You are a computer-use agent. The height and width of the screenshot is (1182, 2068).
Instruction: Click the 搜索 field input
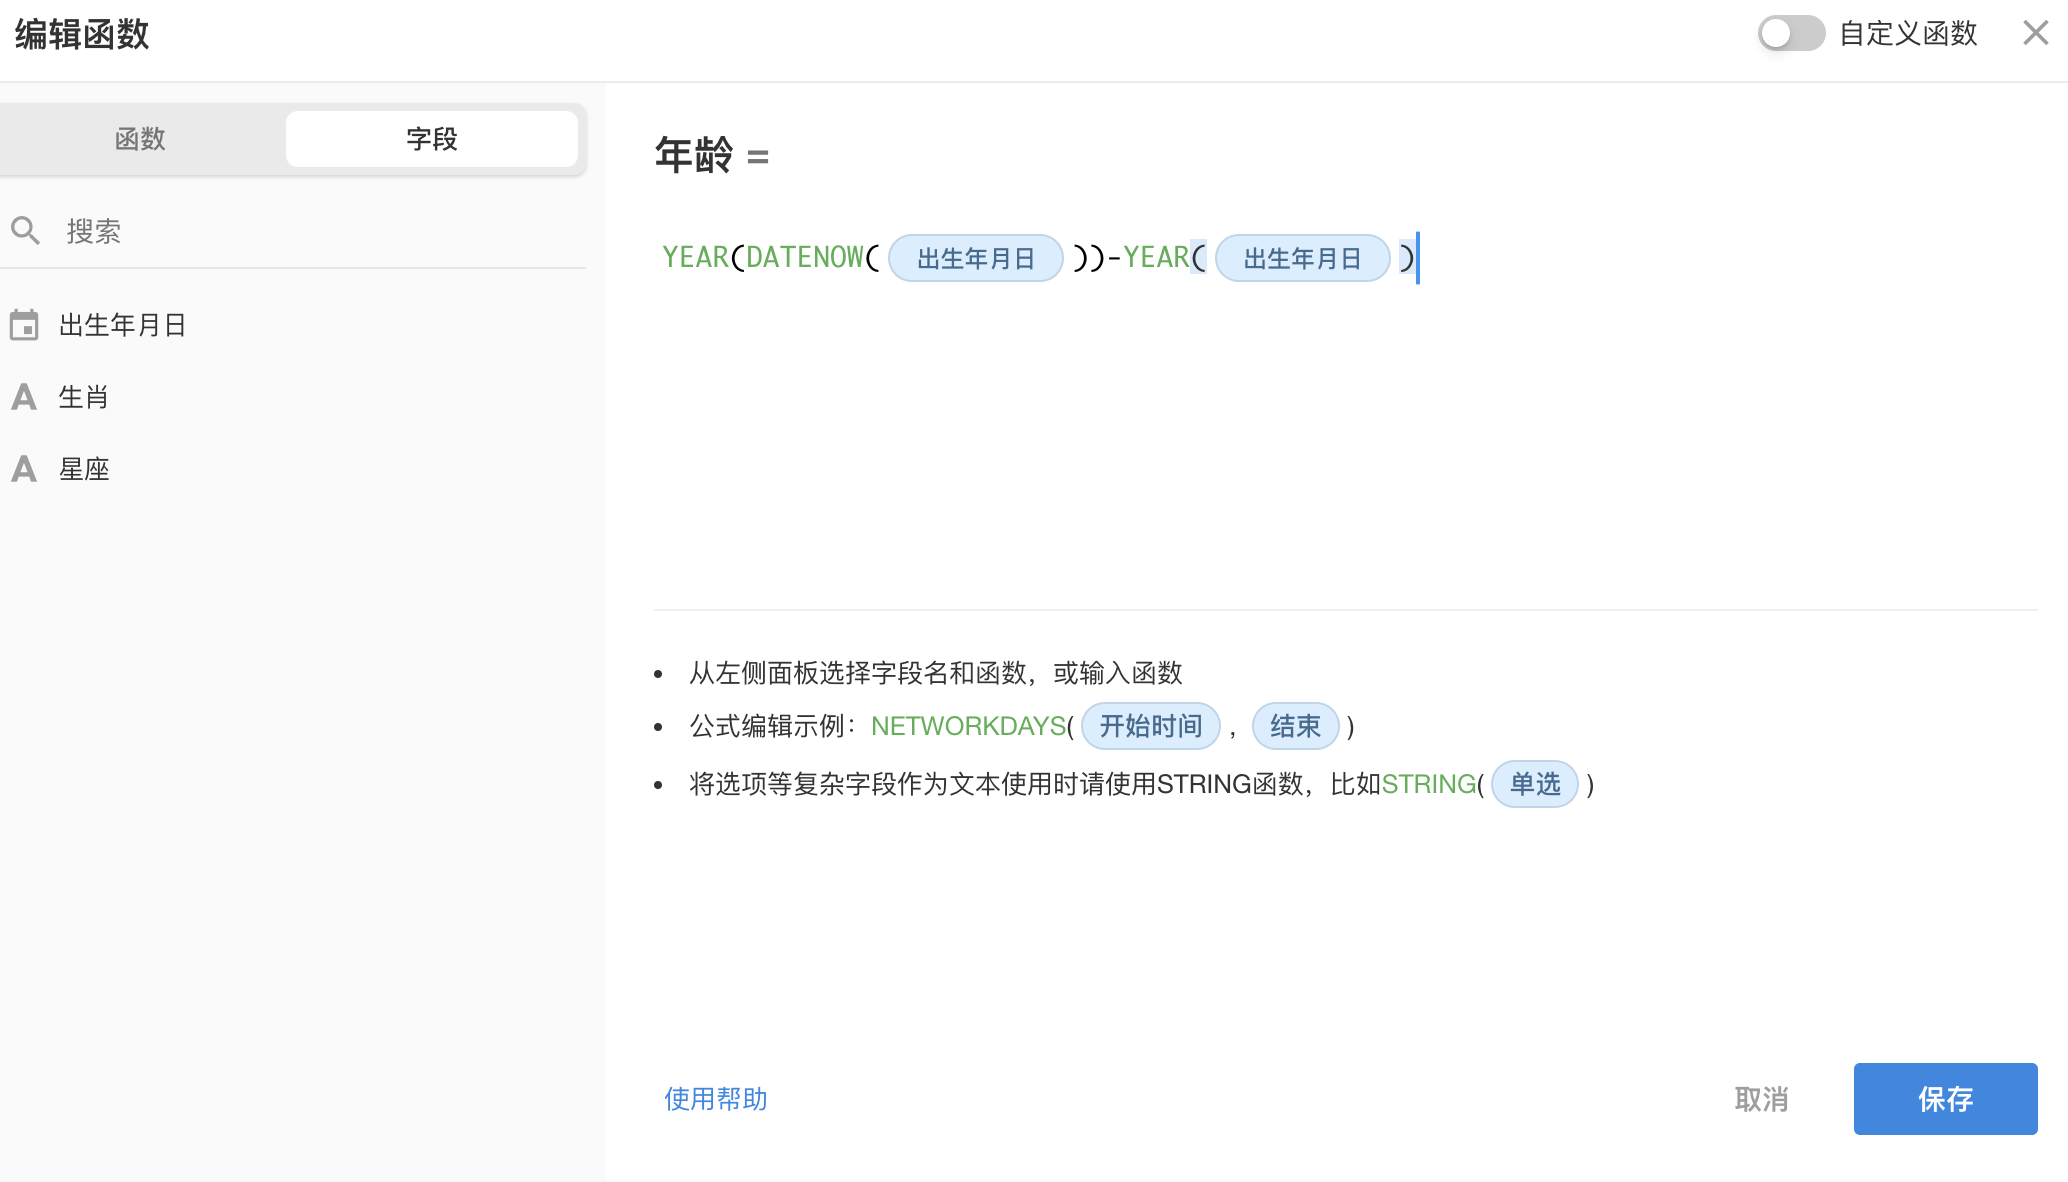point(320,231)
